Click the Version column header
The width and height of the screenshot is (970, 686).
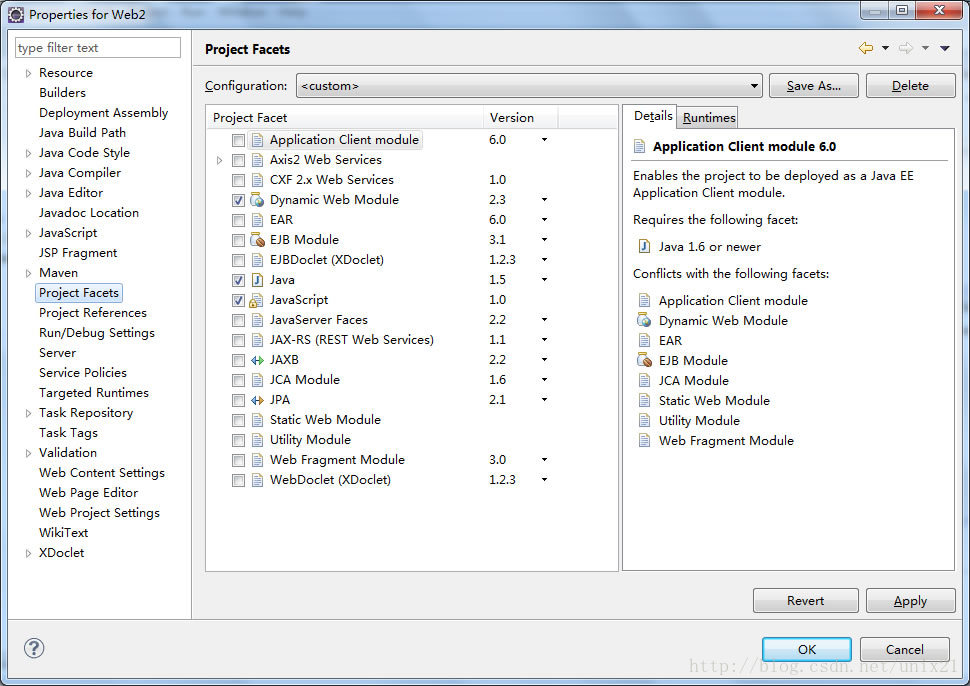[520, 118]
